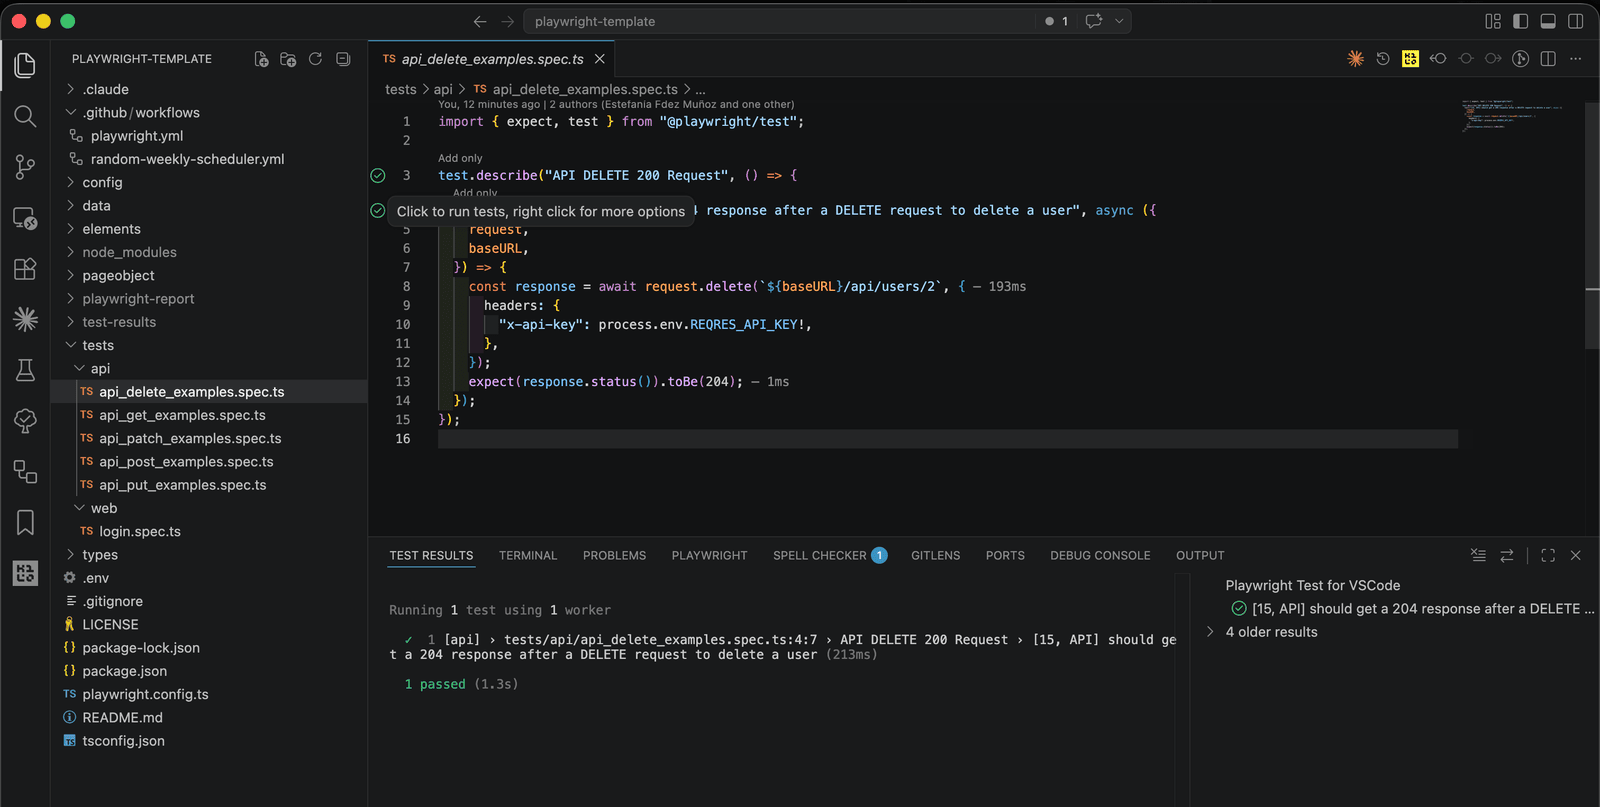Open the chat icon in title bar
This screenshot has width=1600, height=807.
point(1094,21)
